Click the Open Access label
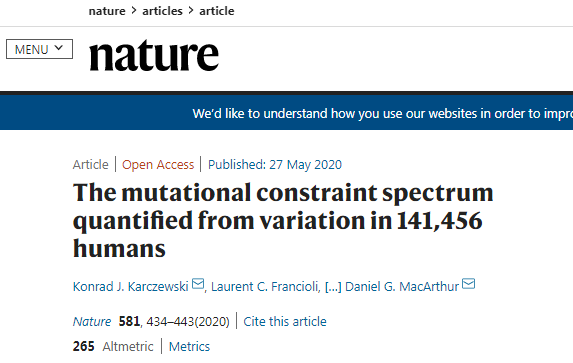The image size is (573, 363). (158, 165)
